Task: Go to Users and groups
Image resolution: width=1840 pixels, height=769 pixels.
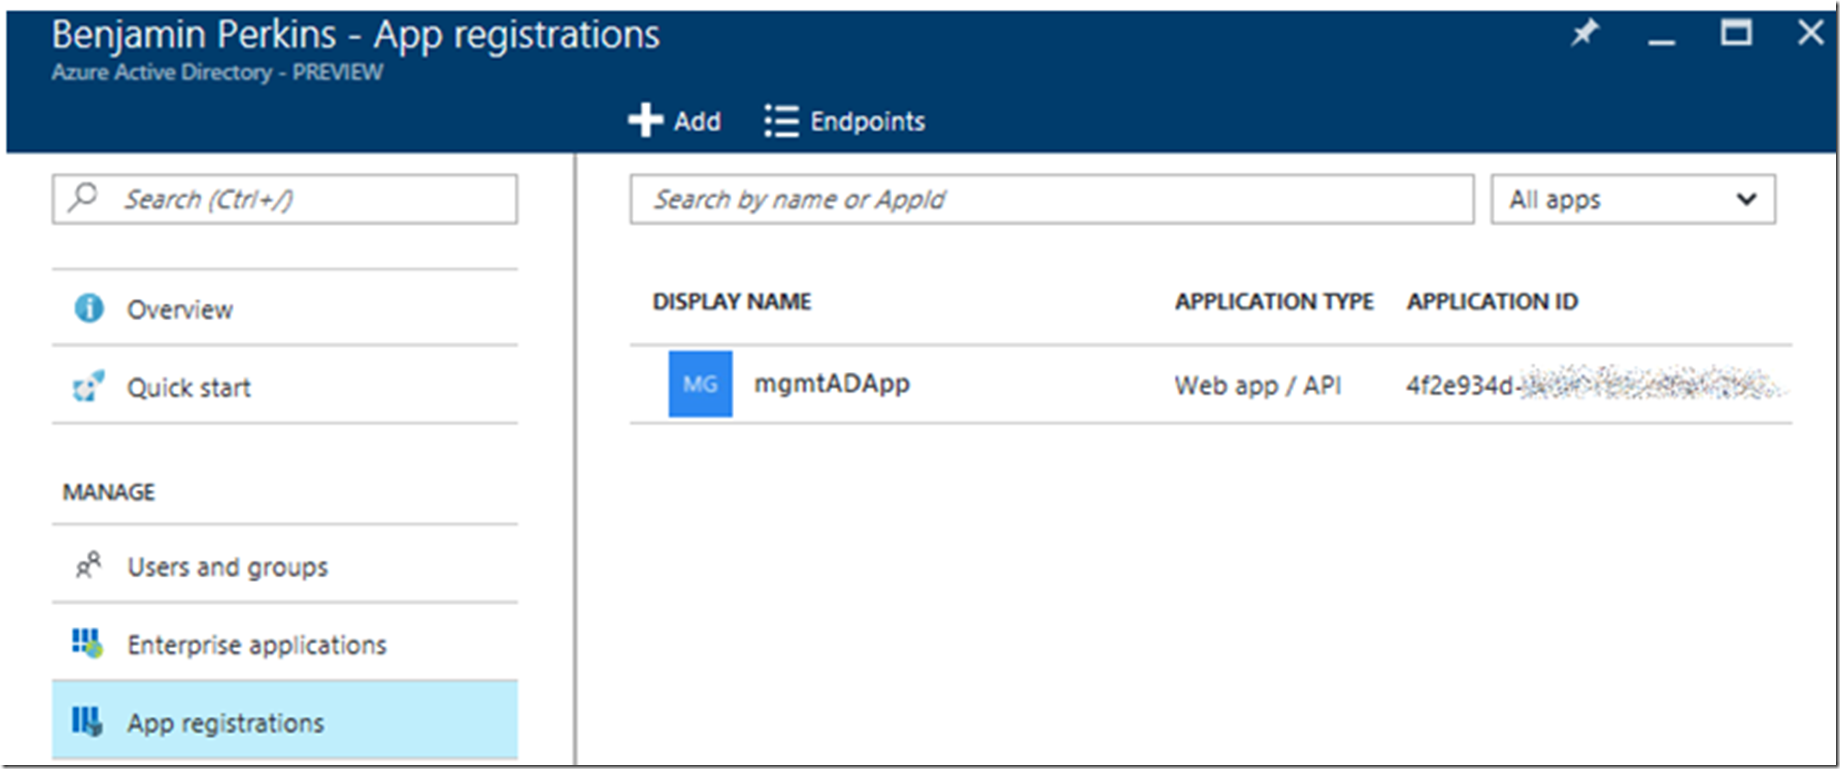Action: pos(227,567)
